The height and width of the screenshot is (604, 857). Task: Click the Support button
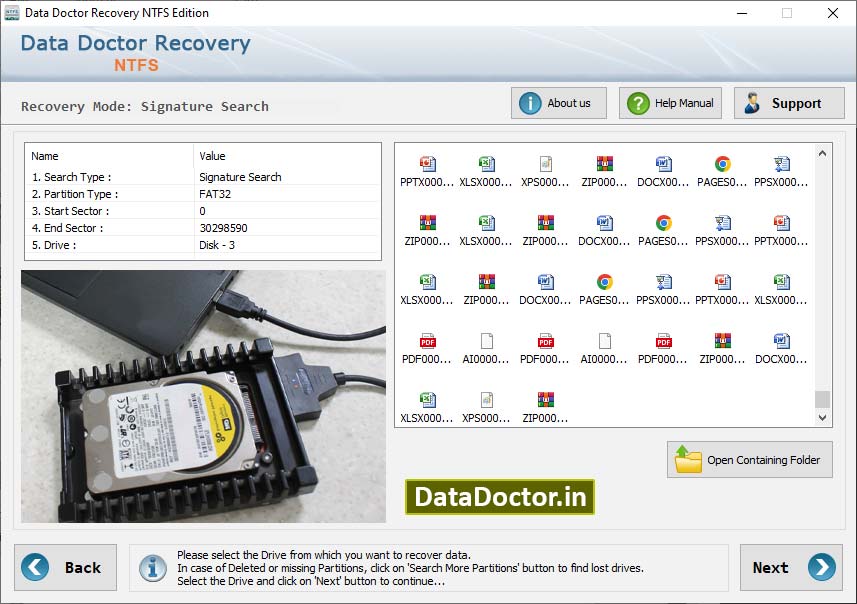789,103
